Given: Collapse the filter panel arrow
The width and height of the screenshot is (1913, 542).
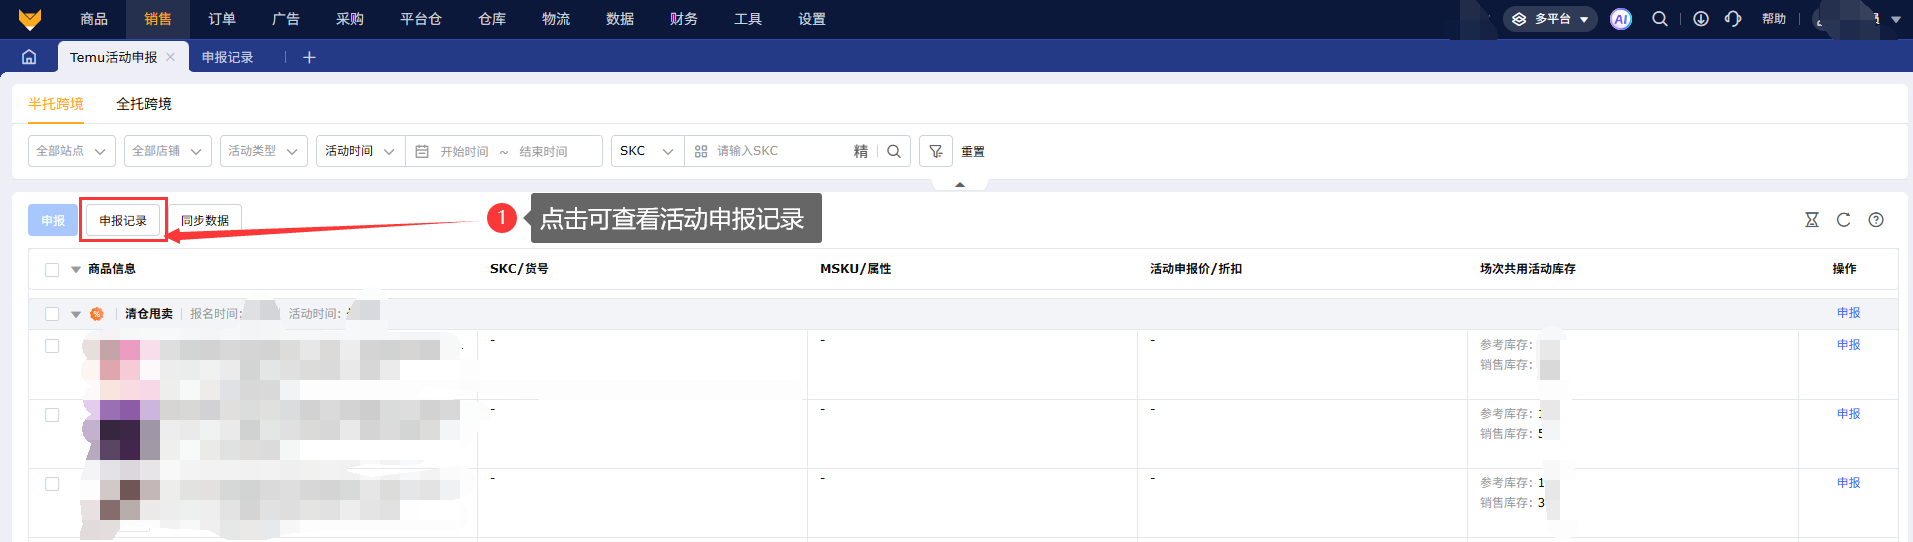Looking at the screenshot, I should tap(960, 184).
